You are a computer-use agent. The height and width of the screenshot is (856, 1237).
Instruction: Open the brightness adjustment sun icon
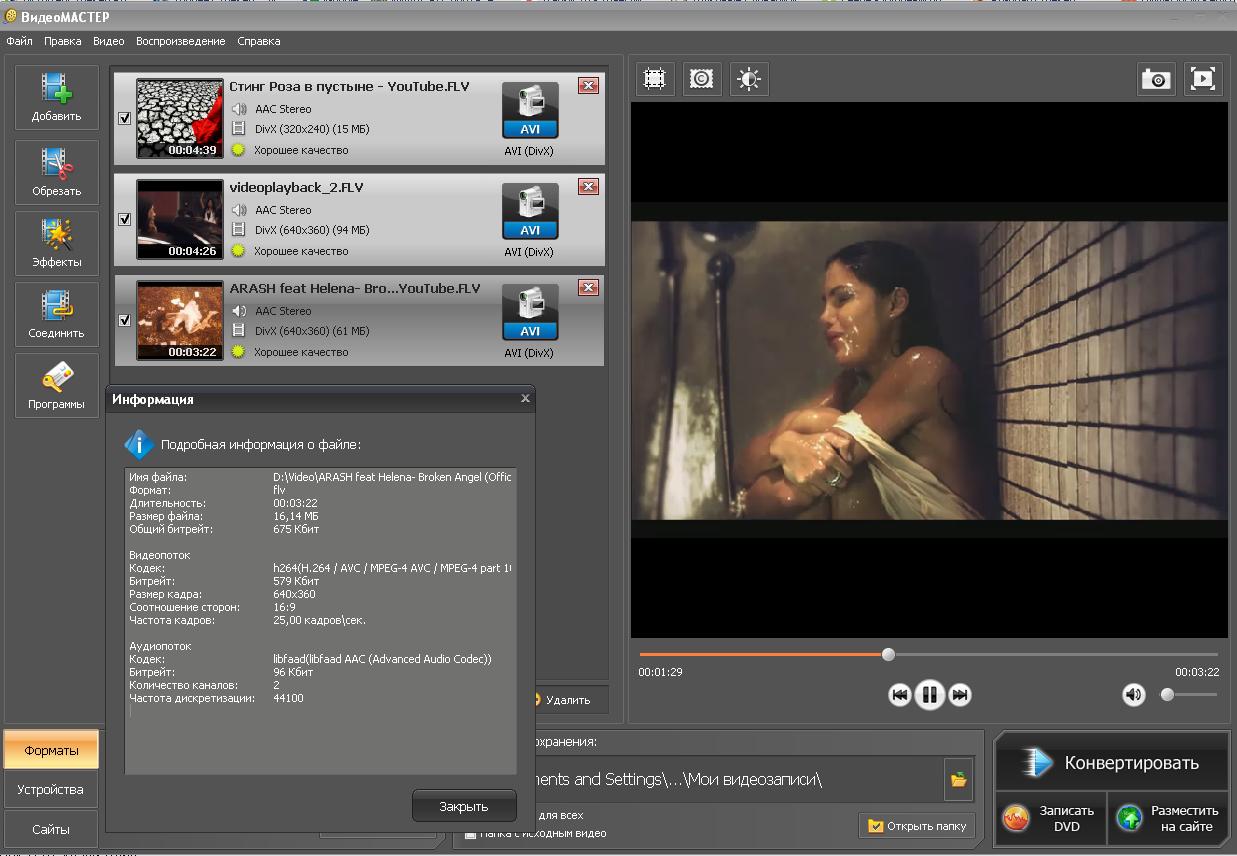tap(749, 79)
